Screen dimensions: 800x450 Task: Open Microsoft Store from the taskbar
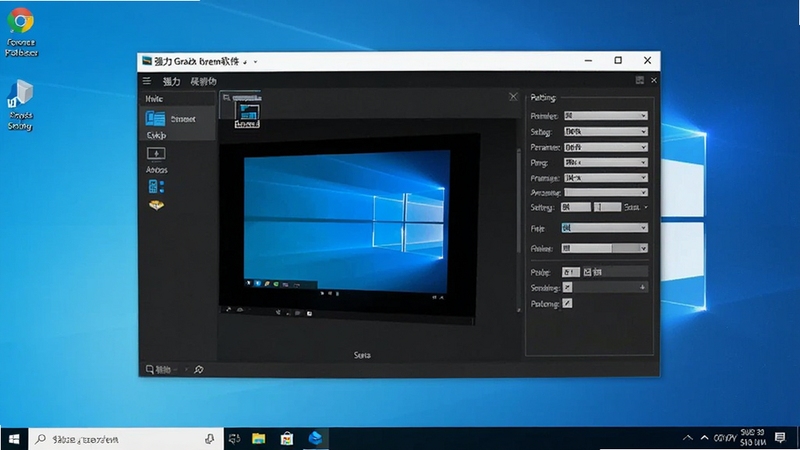[x=287, y=439]
